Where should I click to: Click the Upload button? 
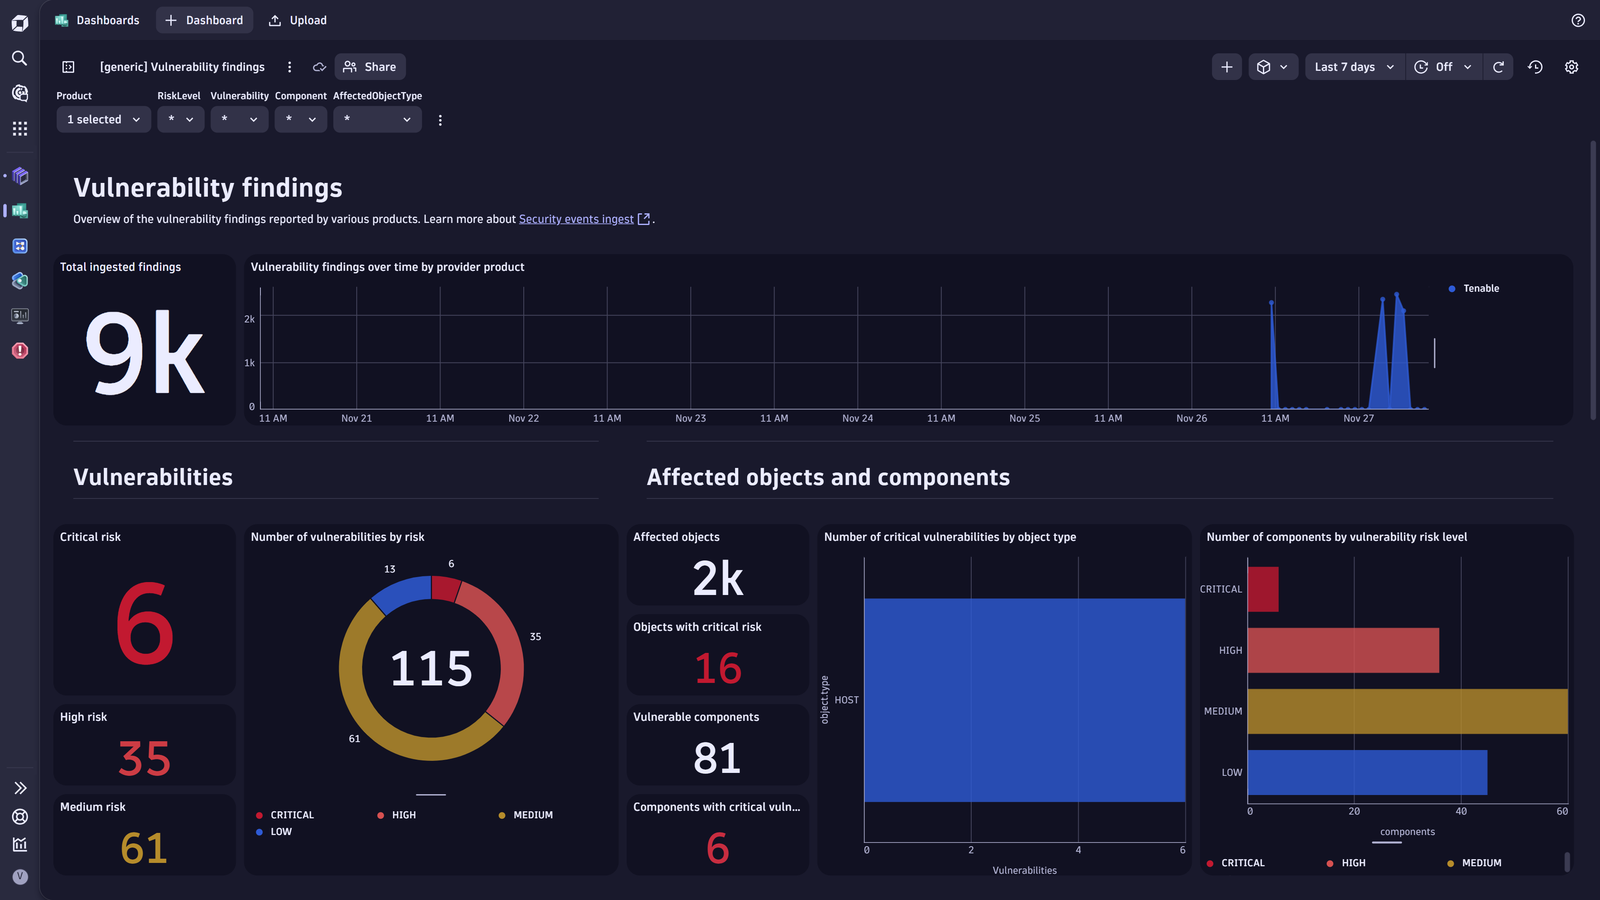point(298,20)
